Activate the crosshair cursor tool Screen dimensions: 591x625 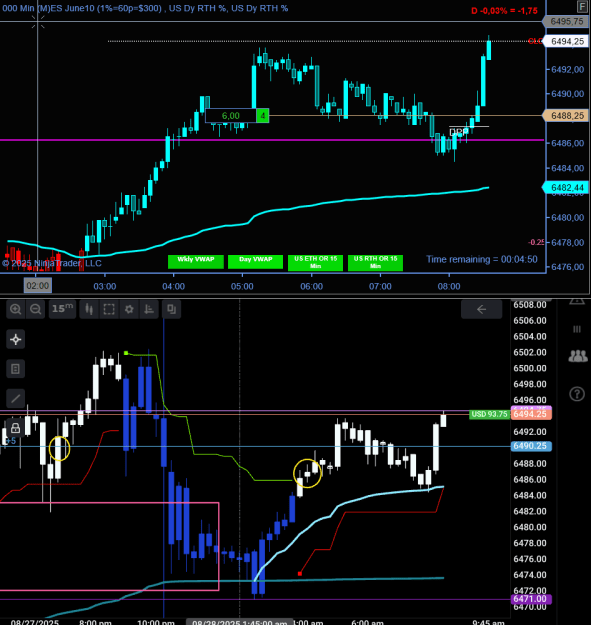16,340
